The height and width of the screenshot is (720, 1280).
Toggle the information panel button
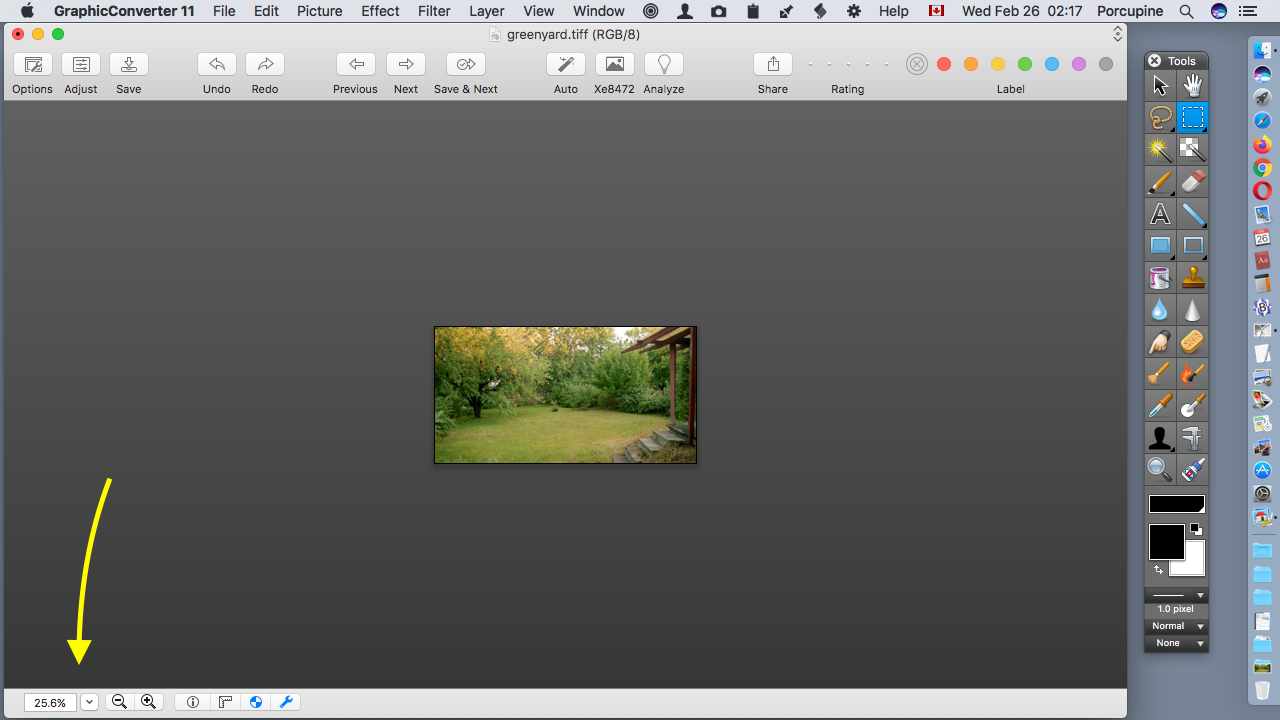point(193,702)
